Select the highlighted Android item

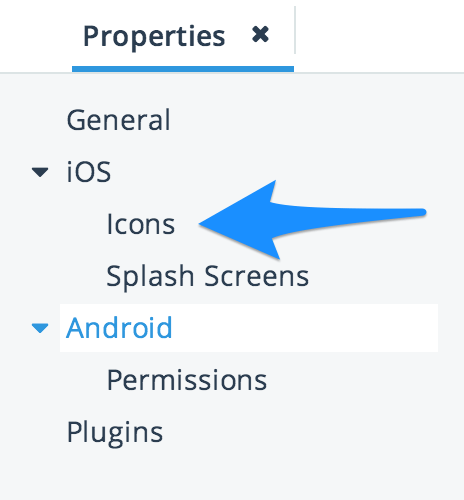119,328
